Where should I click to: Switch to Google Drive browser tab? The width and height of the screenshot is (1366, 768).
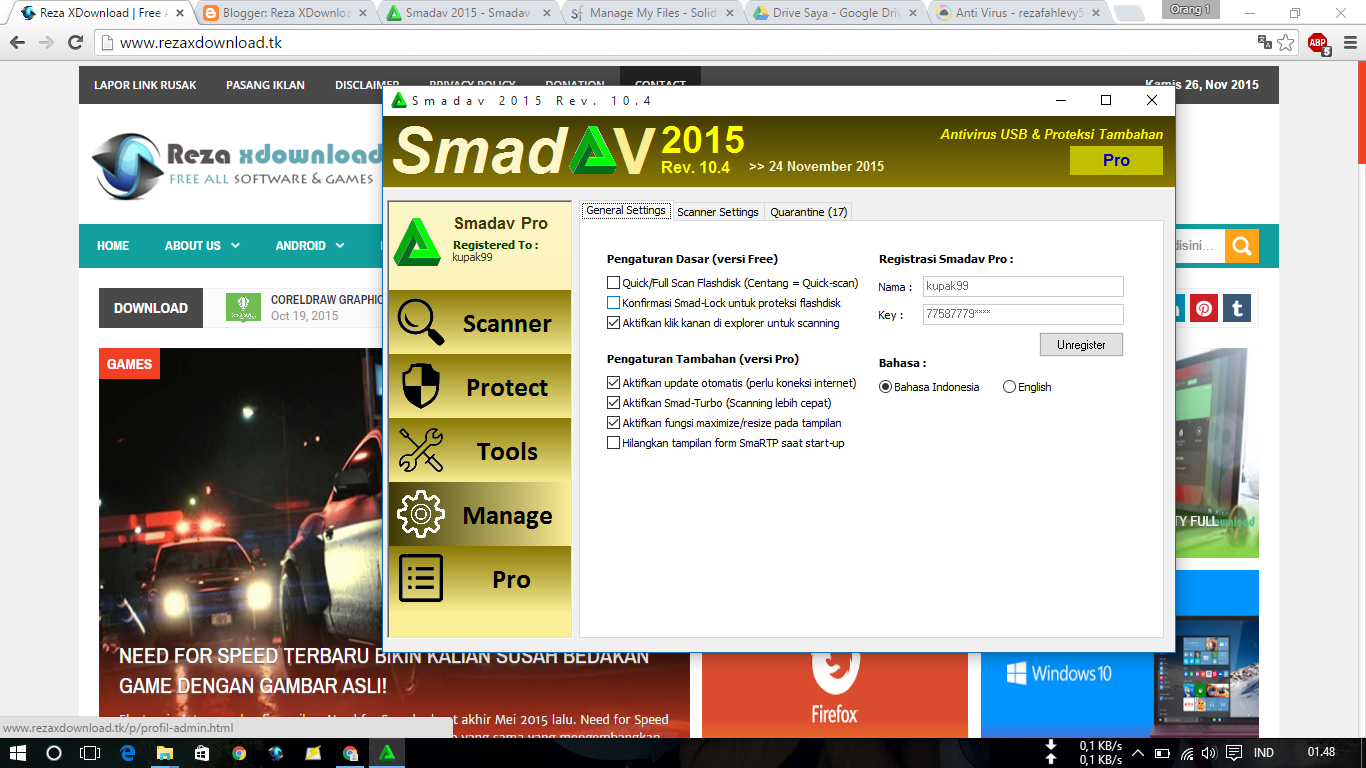coord(836,13)
